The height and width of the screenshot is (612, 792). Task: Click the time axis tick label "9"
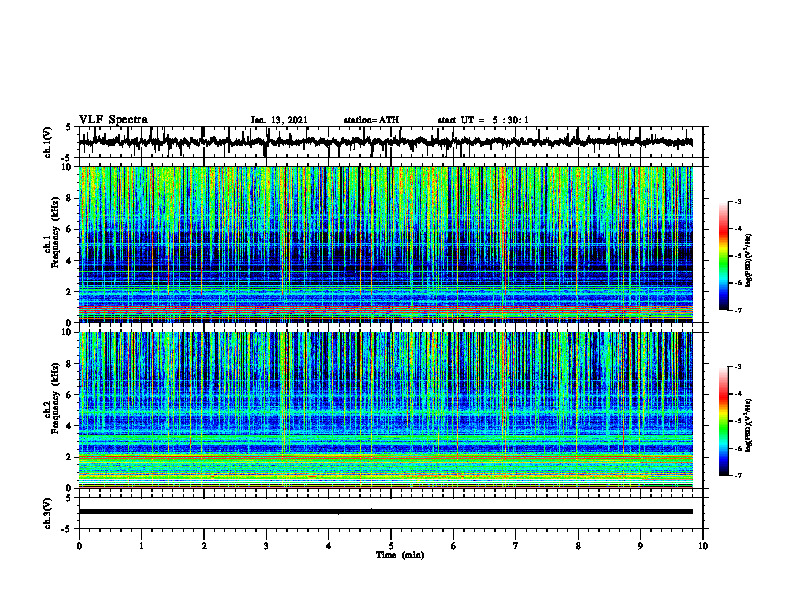pyautogui.click(x=640, y=546)
